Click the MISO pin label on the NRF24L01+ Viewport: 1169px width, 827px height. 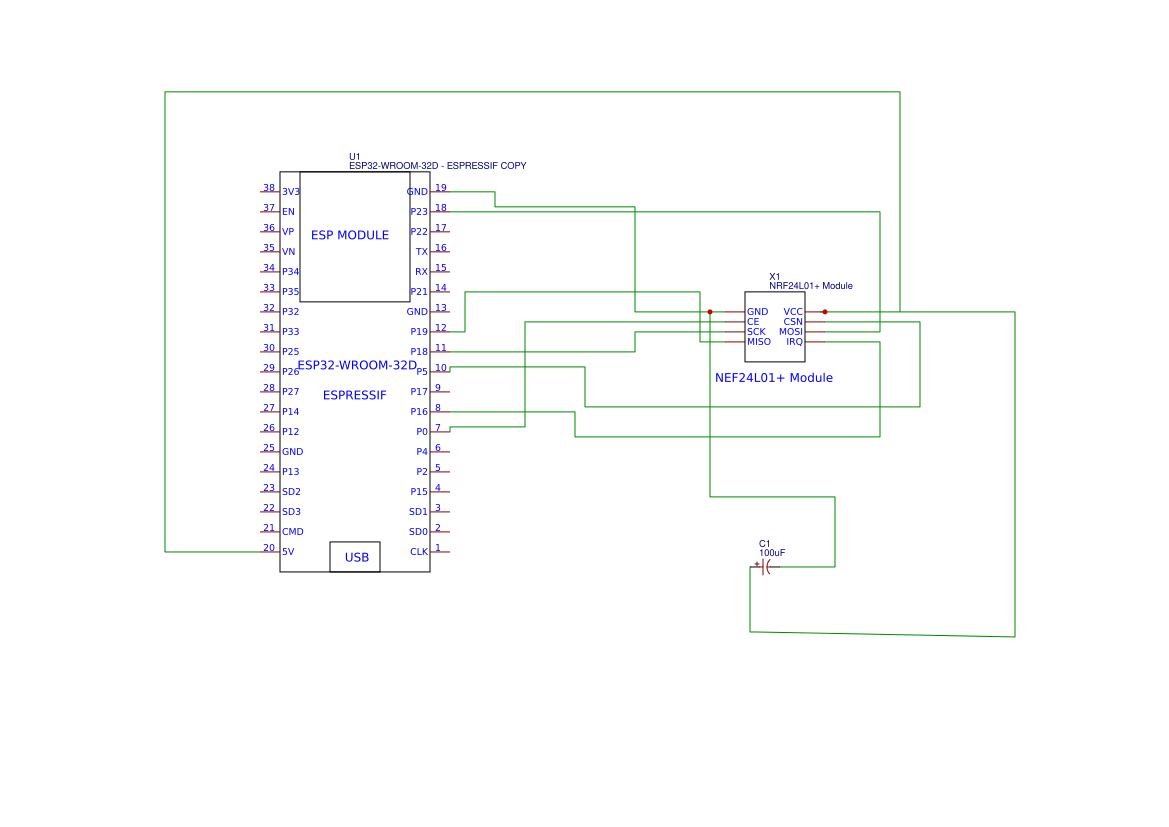(x=759, y=342)
